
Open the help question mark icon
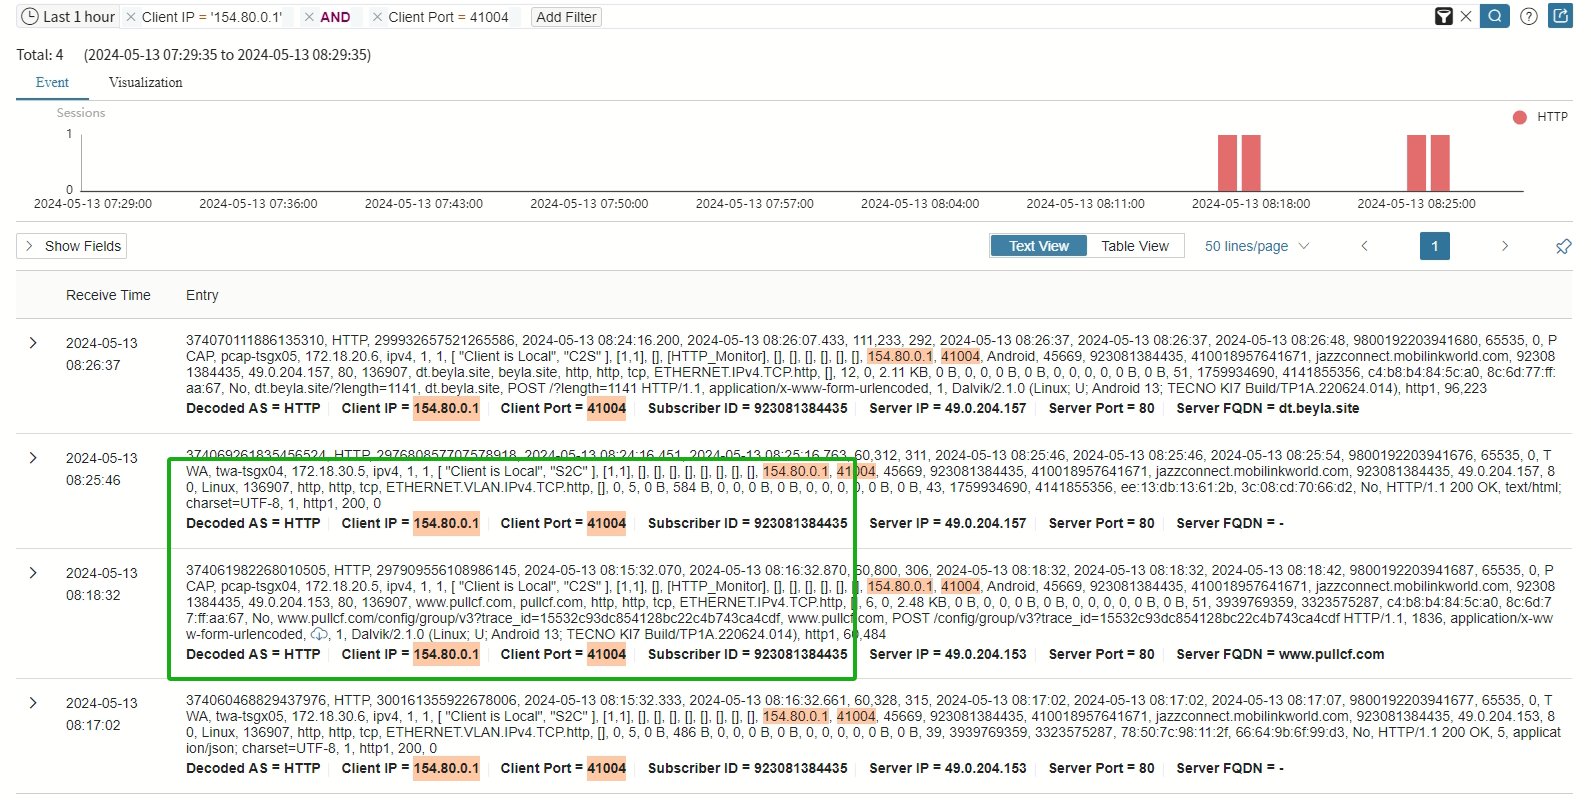tap(1528, 16)
